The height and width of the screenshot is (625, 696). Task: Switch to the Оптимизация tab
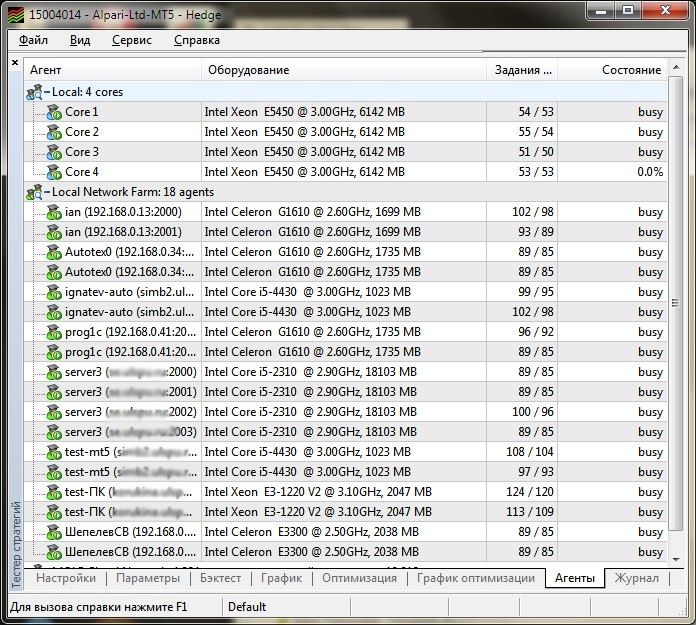click(x=360, y=578)
